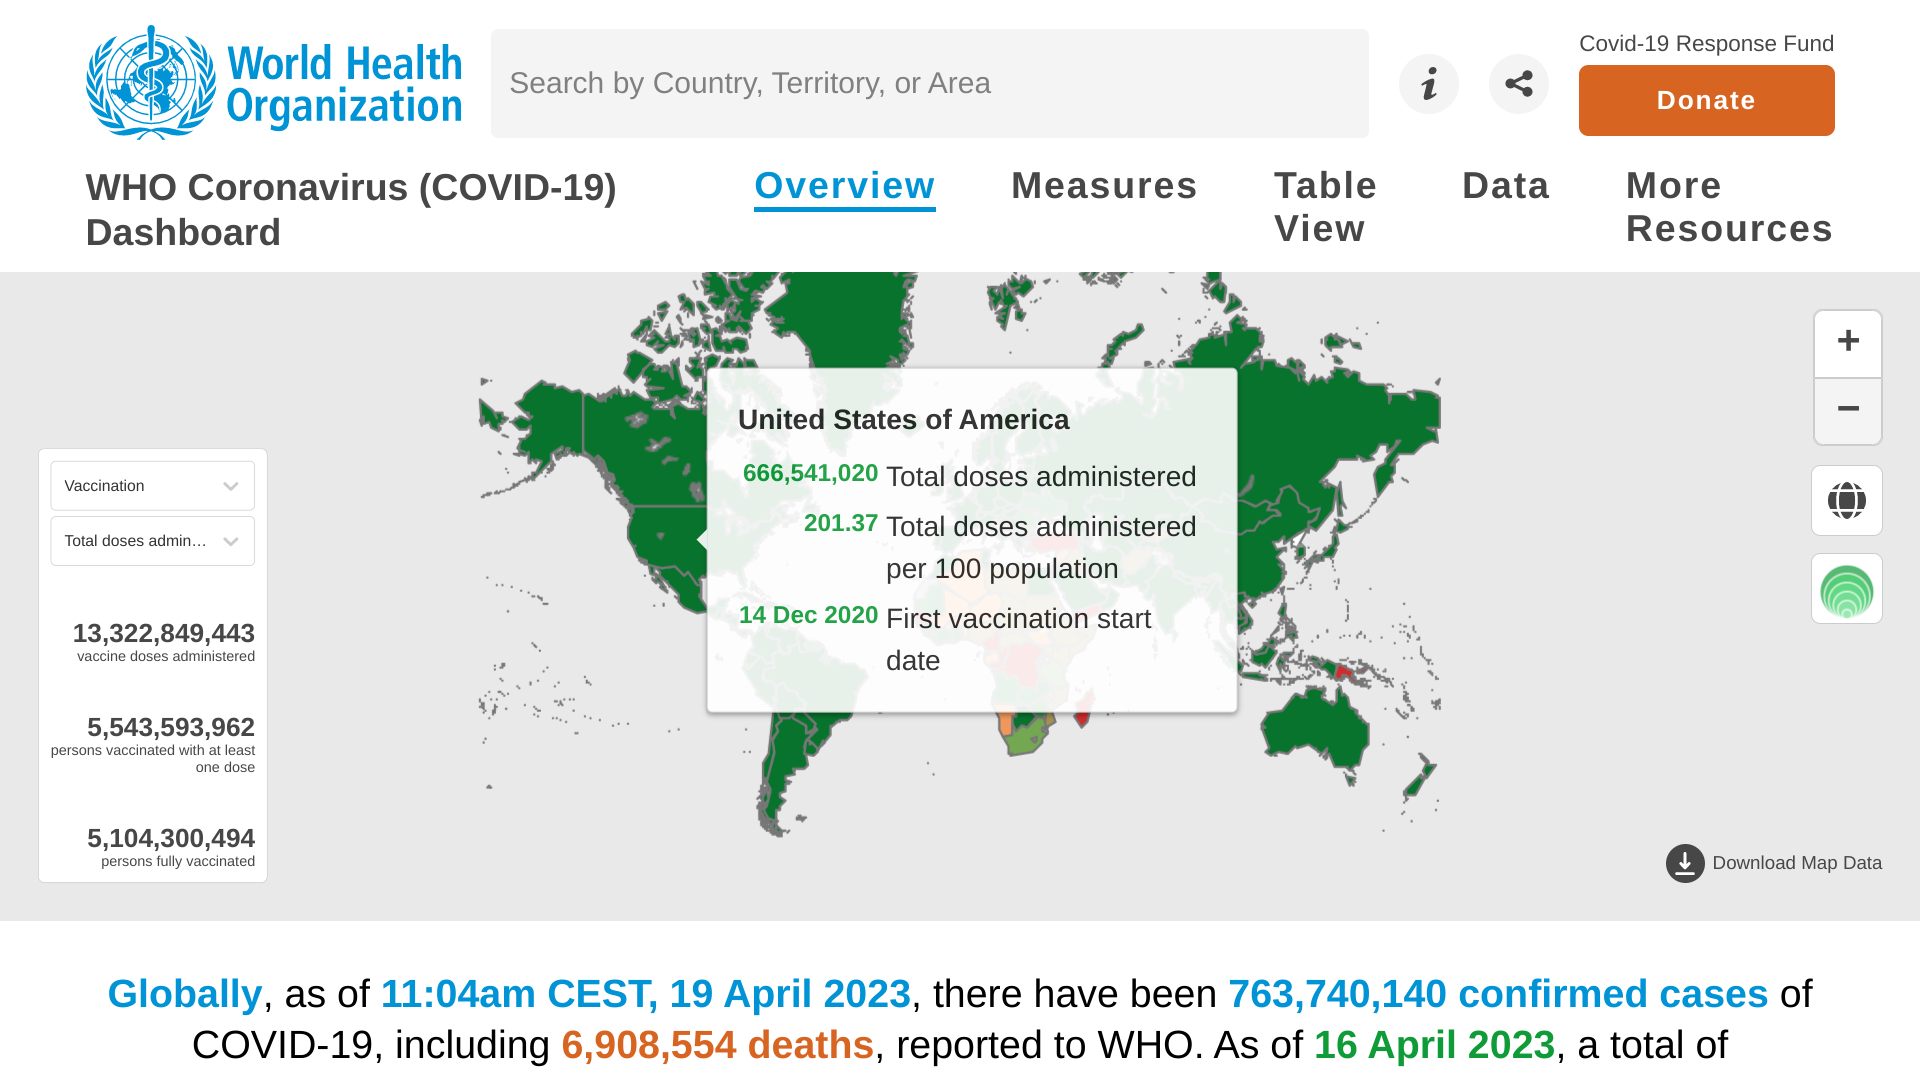The width and height of the screenshot is (1920, 1080).
Task: Click the Donate button
Action: pos(1706,101)
